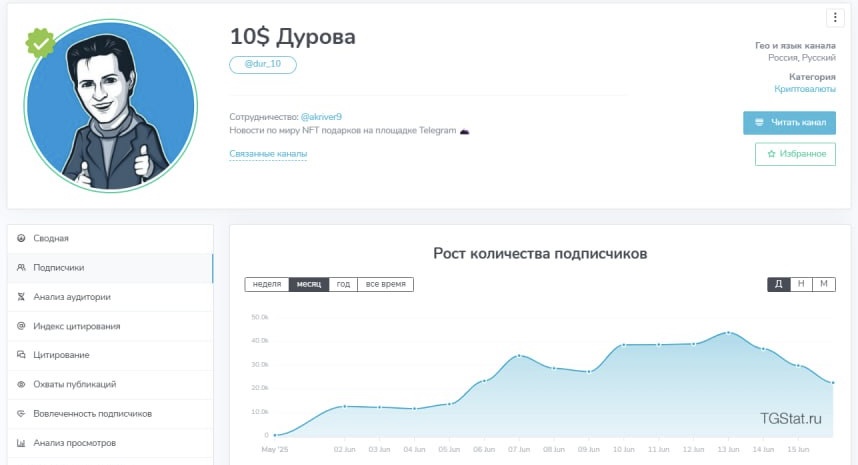Click the Охваты публикаций eye icon
Image resolution: width=858 pixels, height=465 pixels.
(x=21, y=384)
